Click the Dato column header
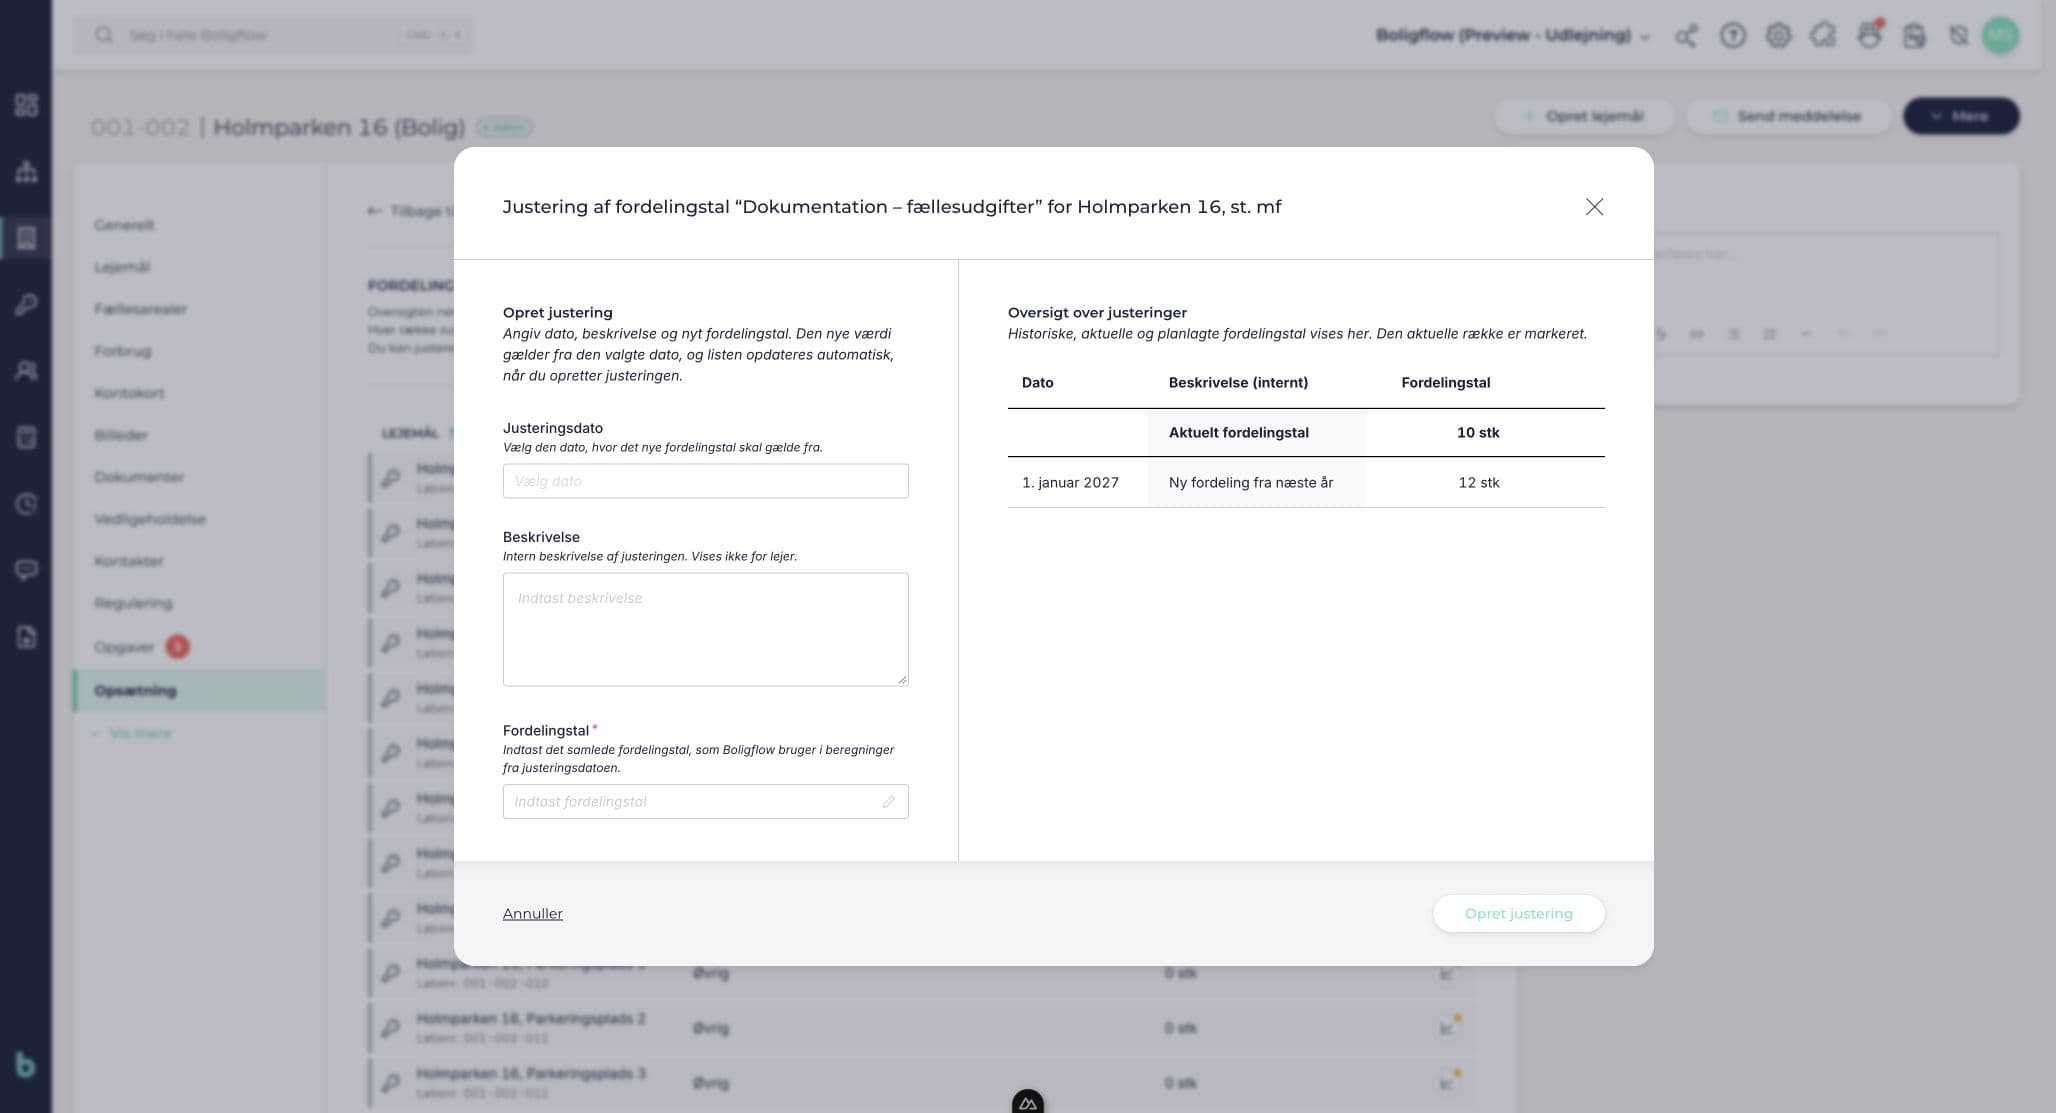The image size is (2056, 1113). [1037, 382]
